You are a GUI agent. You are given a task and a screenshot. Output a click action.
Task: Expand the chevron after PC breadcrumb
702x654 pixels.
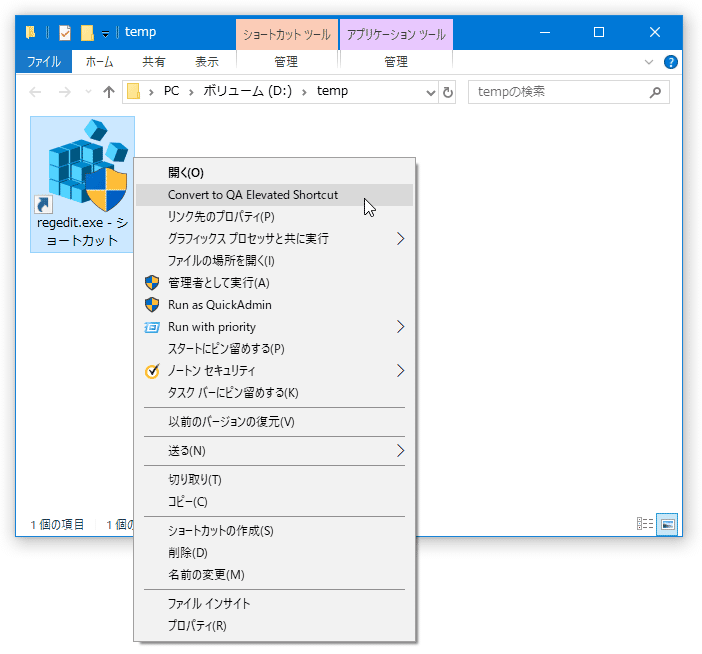click(x=191, y=93)
